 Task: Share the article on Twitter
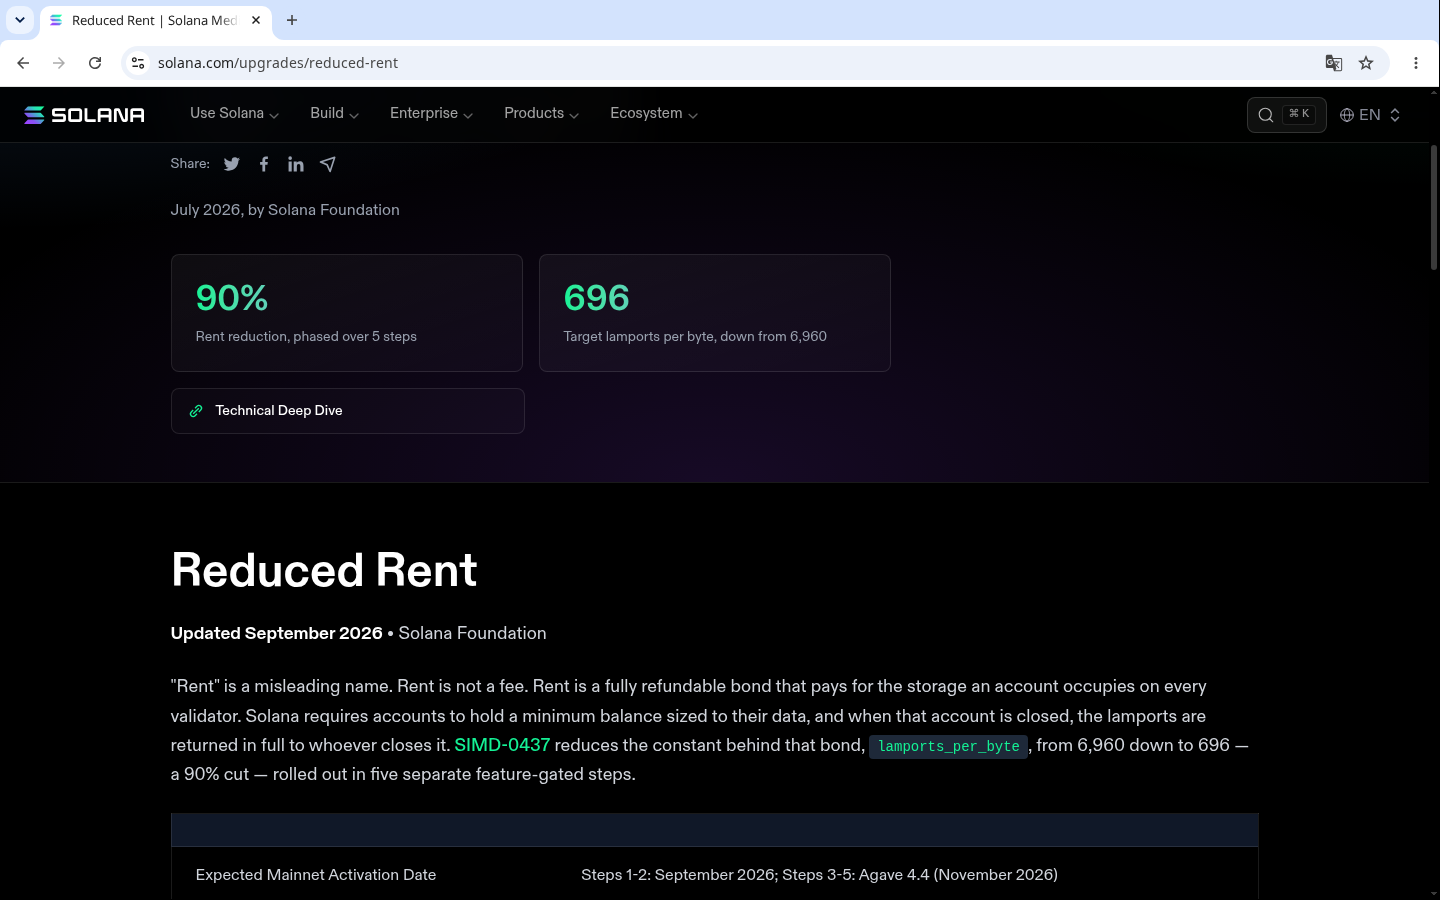click(232, 164)
